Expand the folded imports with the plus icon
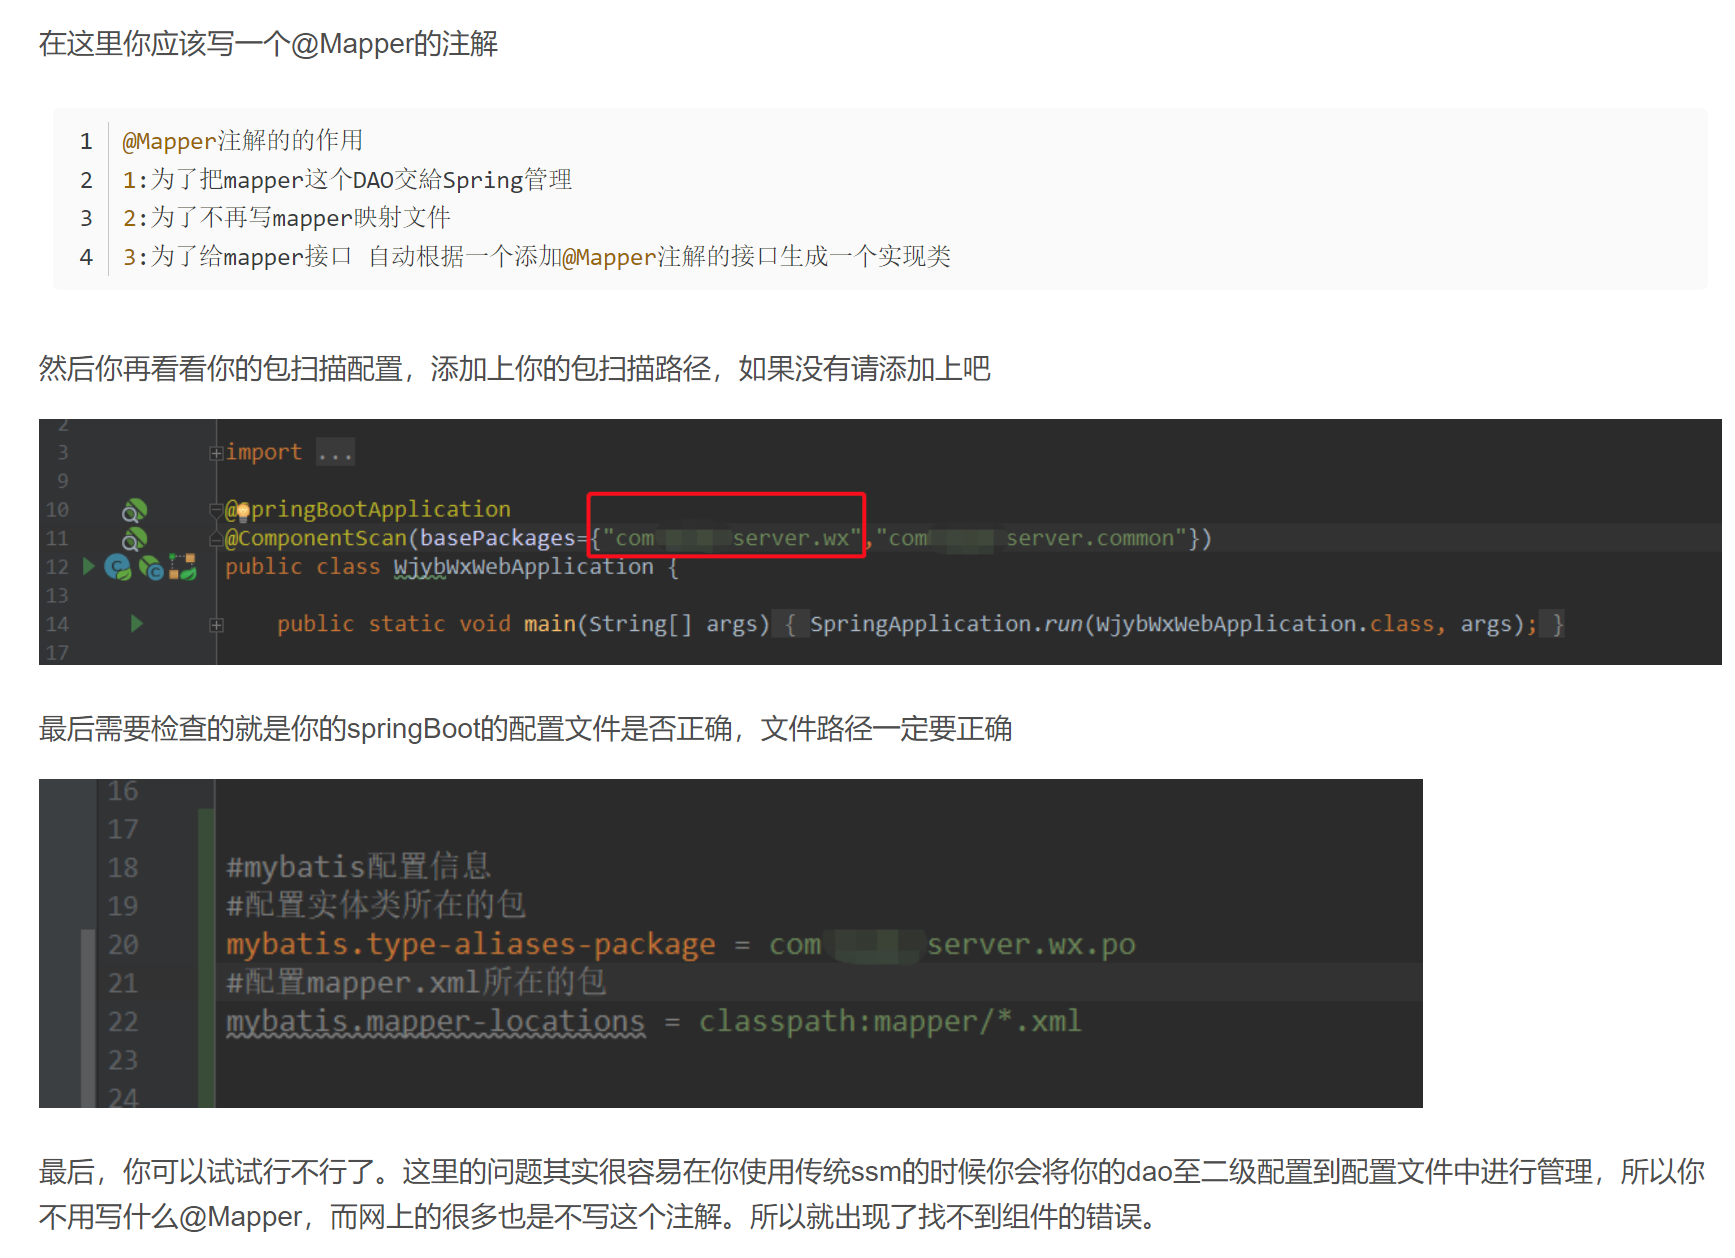Screen dimensions: 1735x1258 click(x=216, y=452)
